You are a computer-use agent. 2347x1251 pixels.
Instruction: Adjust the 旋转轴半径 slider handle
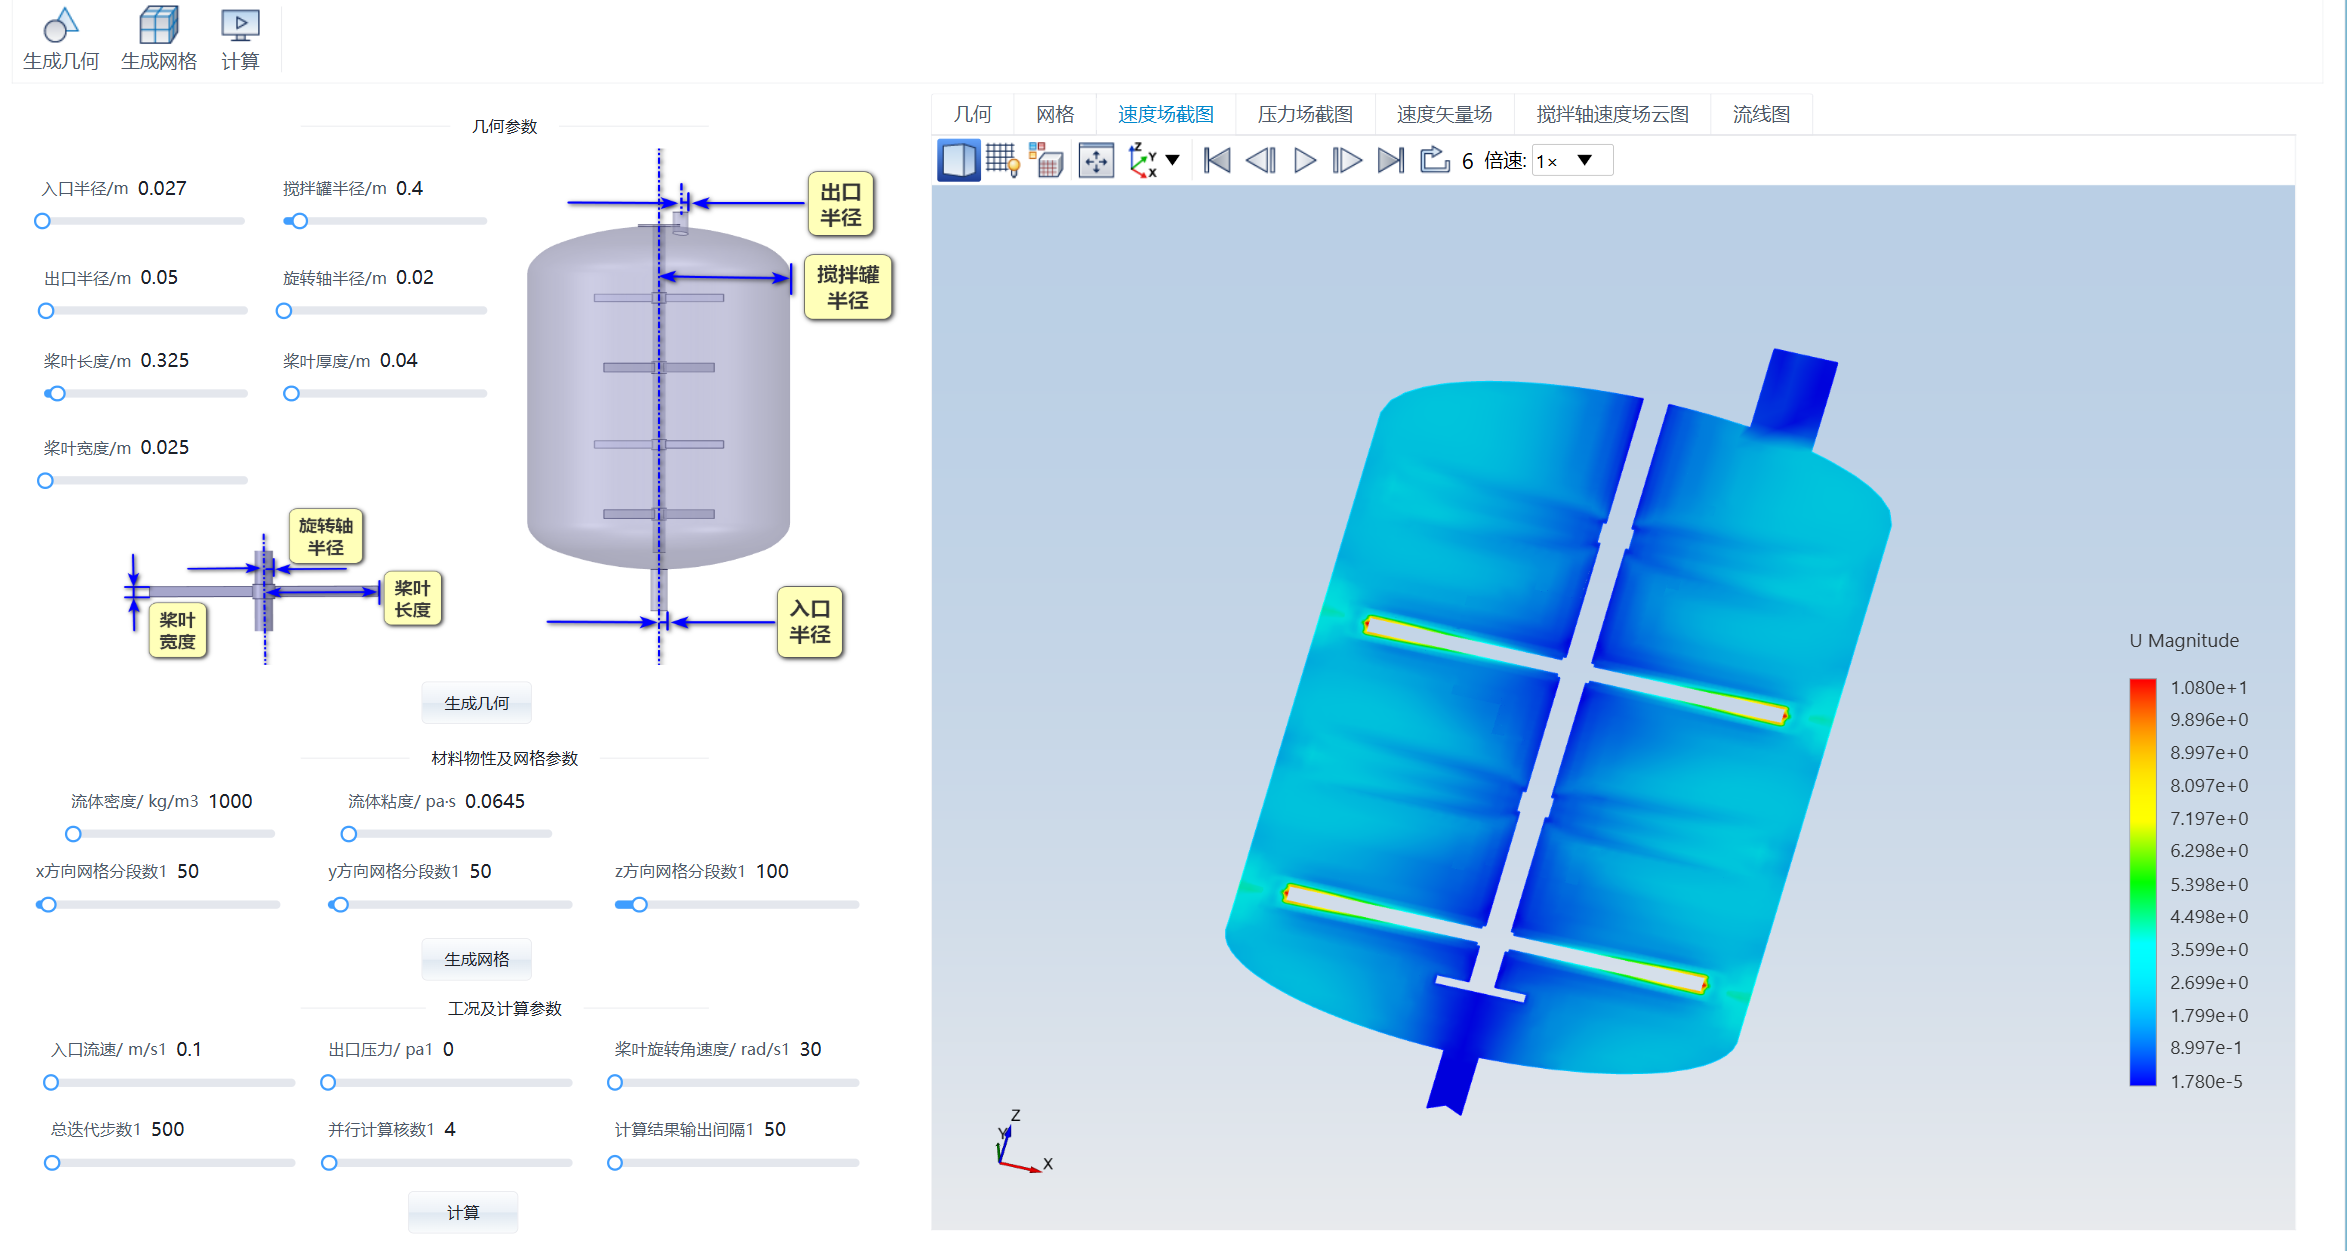click(284, 311)
